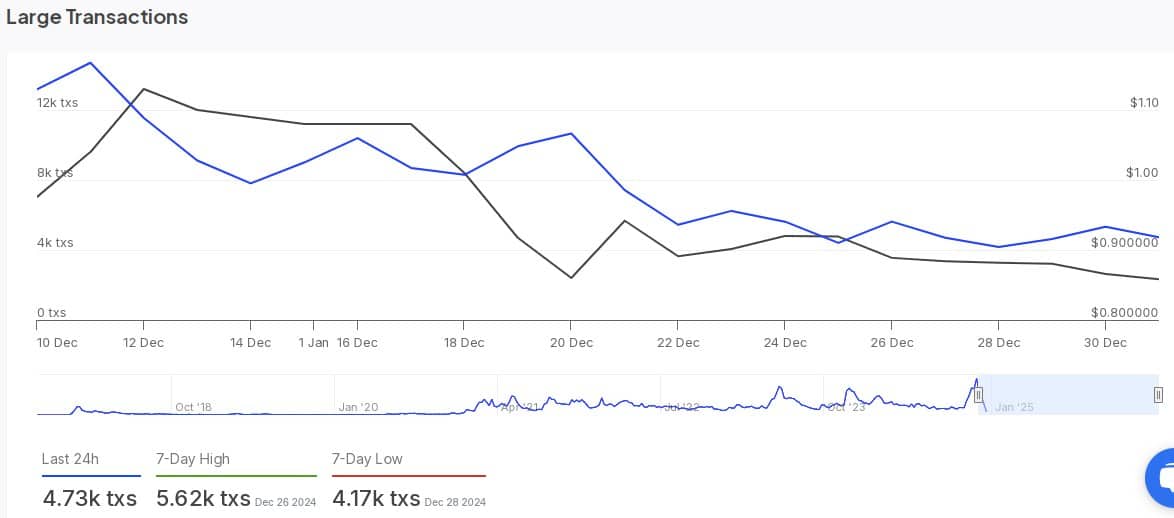The height and width of the screenshot is (518, 1174).
Task: Click the 12 Dec axis label
Action: point(143,342)
